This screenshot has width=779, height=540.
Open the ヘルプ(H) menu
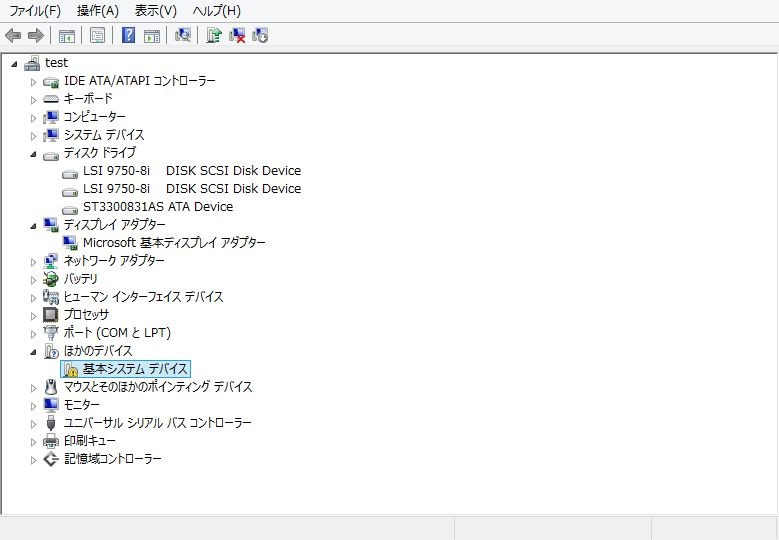click(217, 10)
